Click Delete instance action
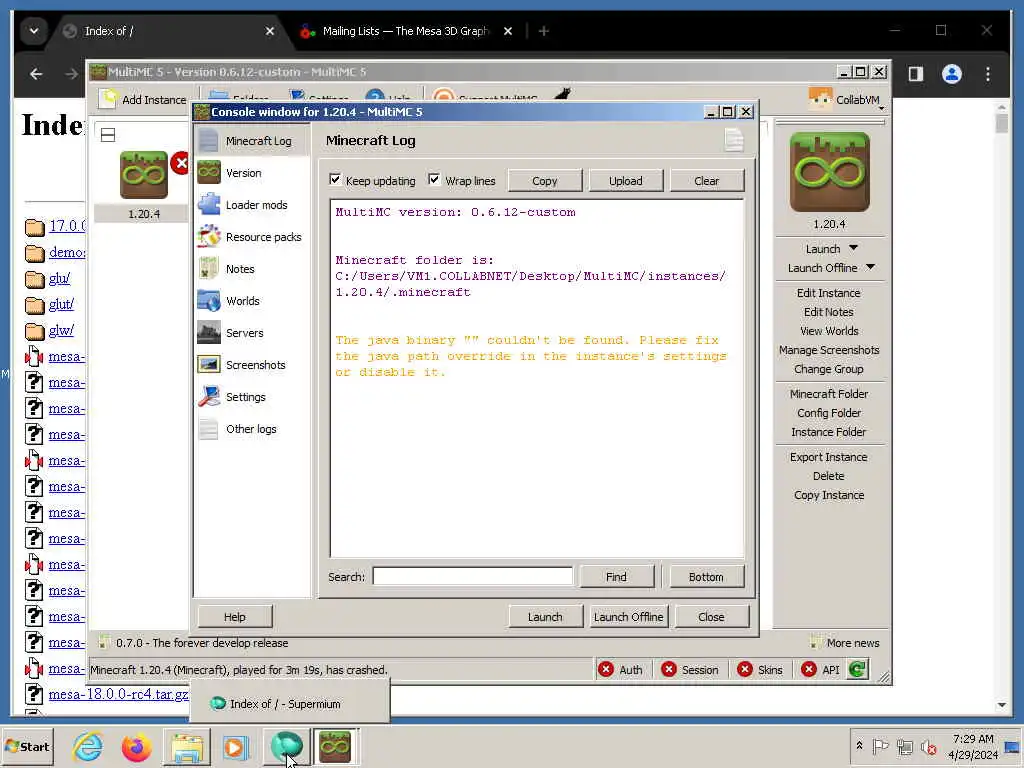 829,476
